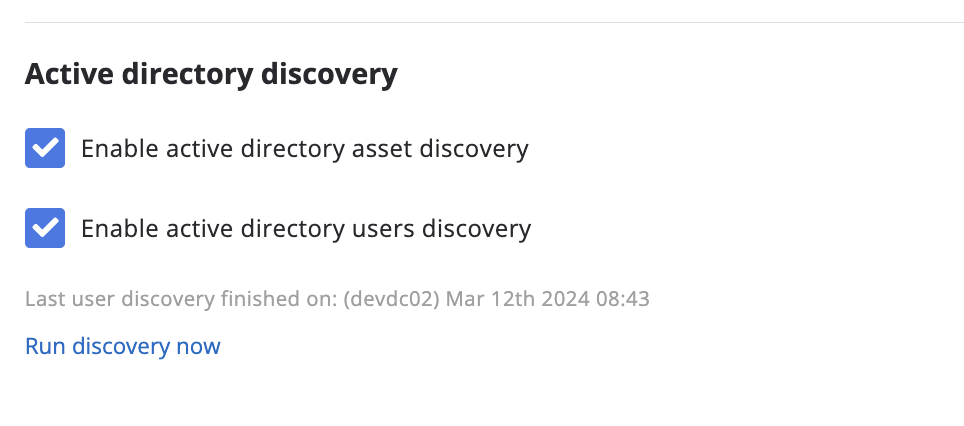Click the Run discovery now link

click(122, 346)
